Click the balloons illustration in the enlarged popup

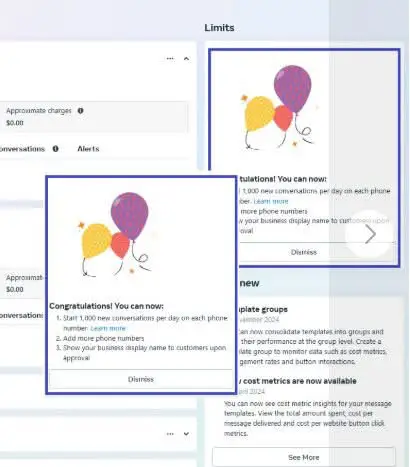coord(116,234)
